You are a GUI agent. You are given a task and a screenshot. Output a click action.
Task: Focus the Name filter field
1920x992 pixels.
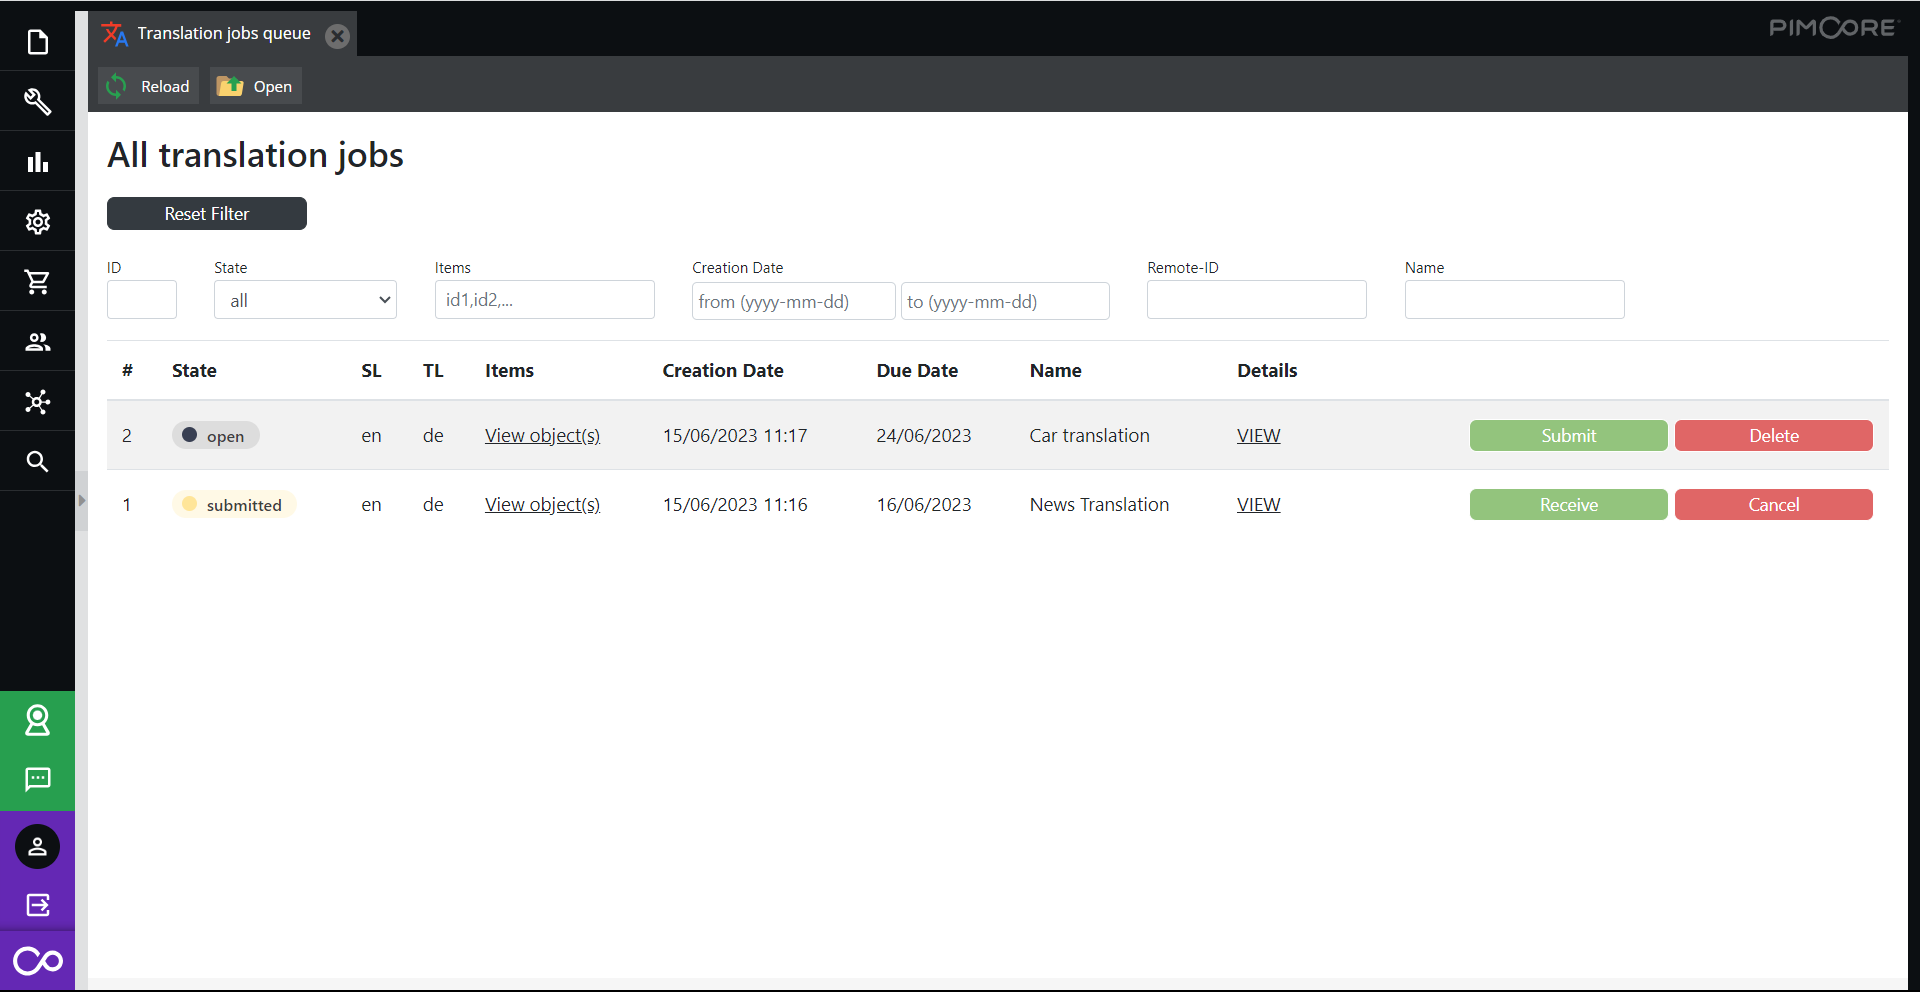click(x=1515, y=300)
